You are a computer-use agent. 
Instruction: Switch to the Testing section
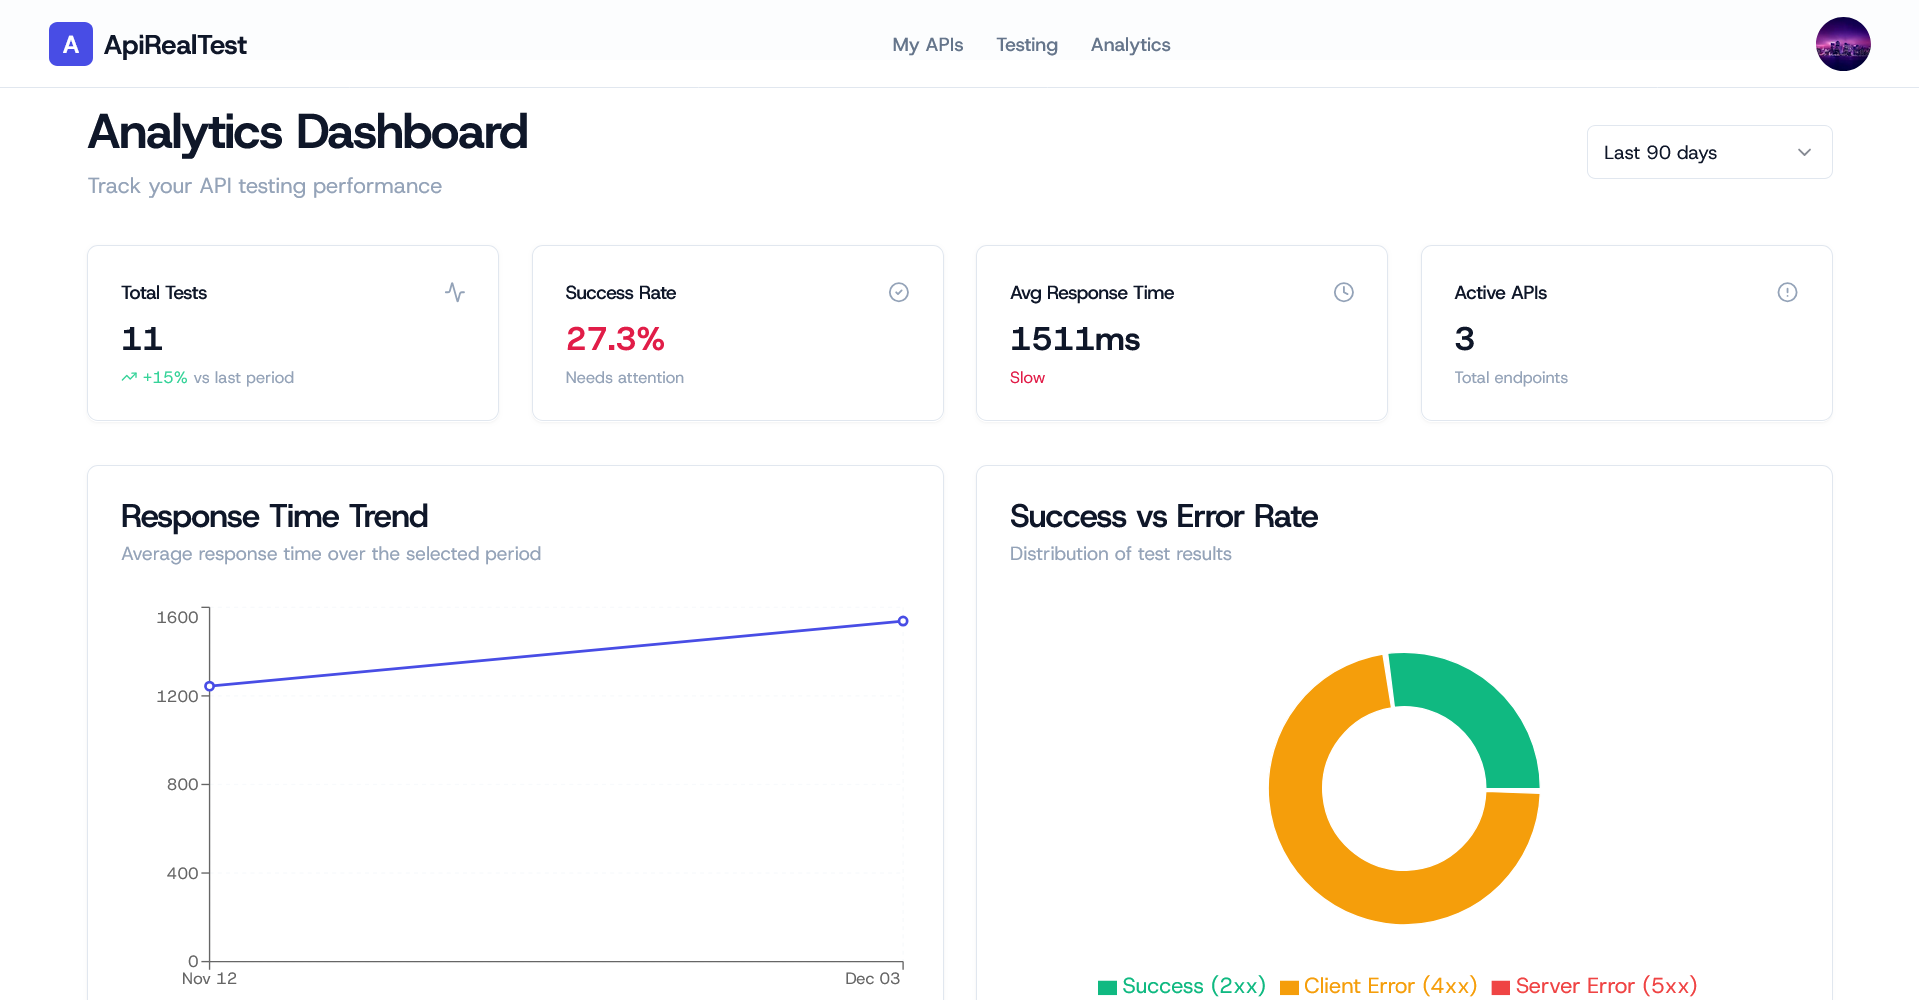1026,45
